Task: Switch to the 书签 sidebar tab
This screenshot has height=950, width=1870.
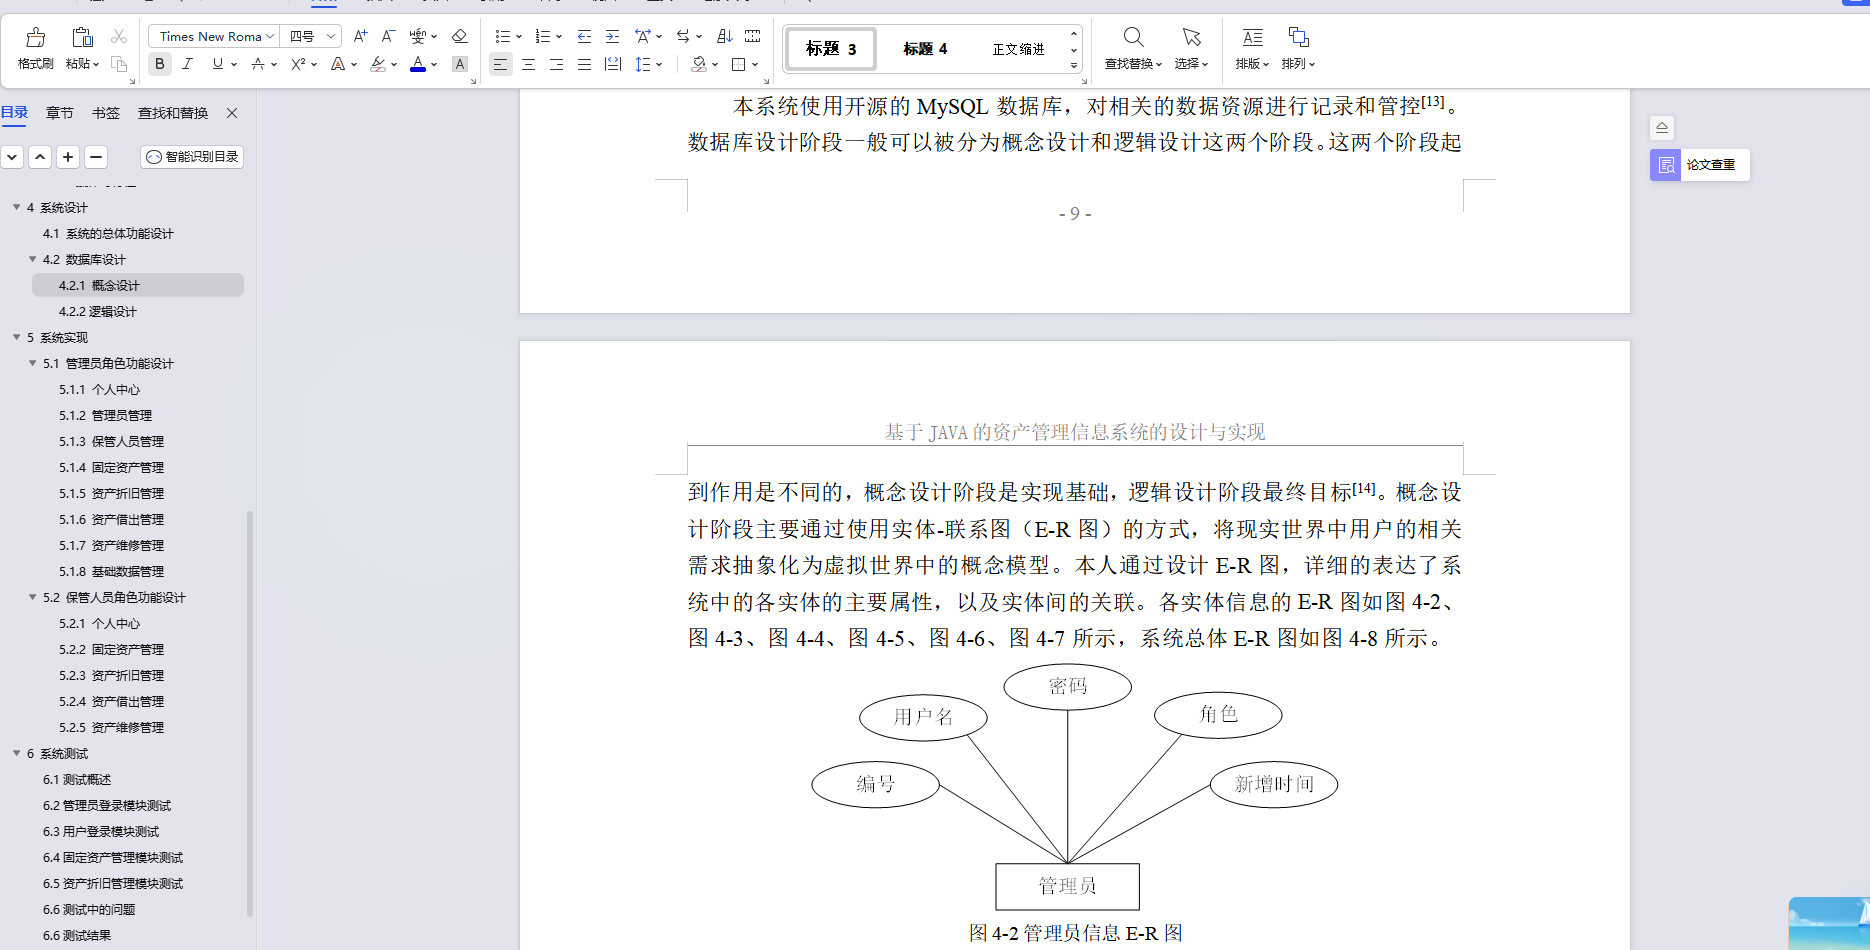Action: pyautogui.click(x=105, y=113)
